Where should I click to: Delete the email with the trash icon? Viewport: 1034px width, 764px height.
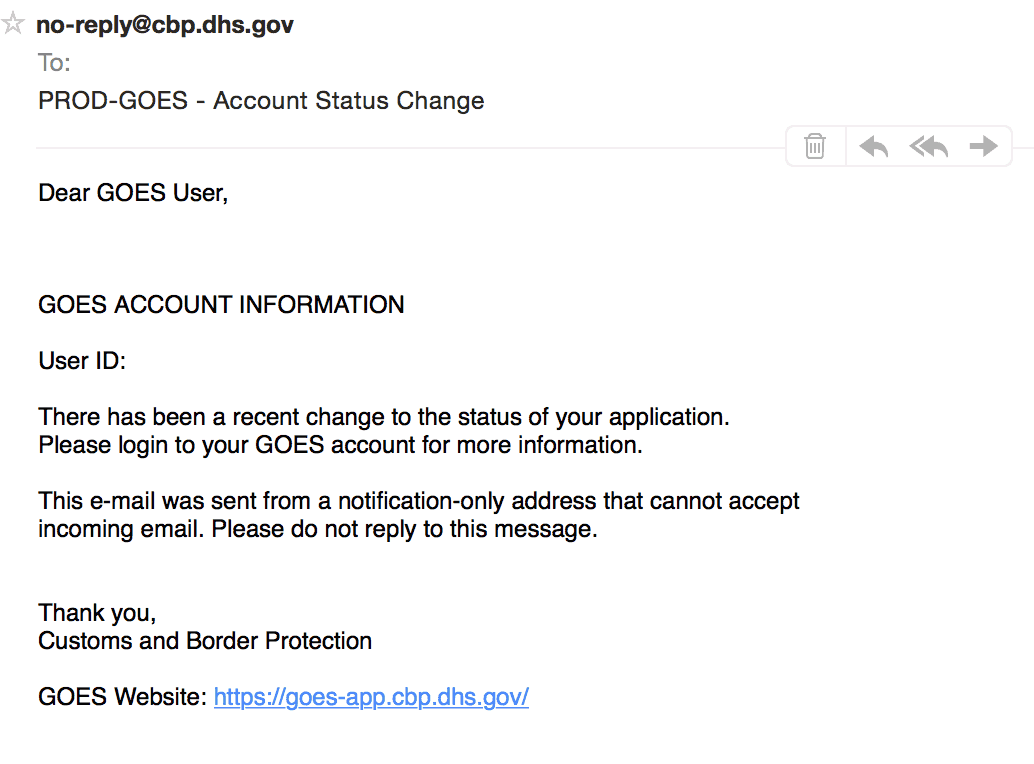coord(816,146)
